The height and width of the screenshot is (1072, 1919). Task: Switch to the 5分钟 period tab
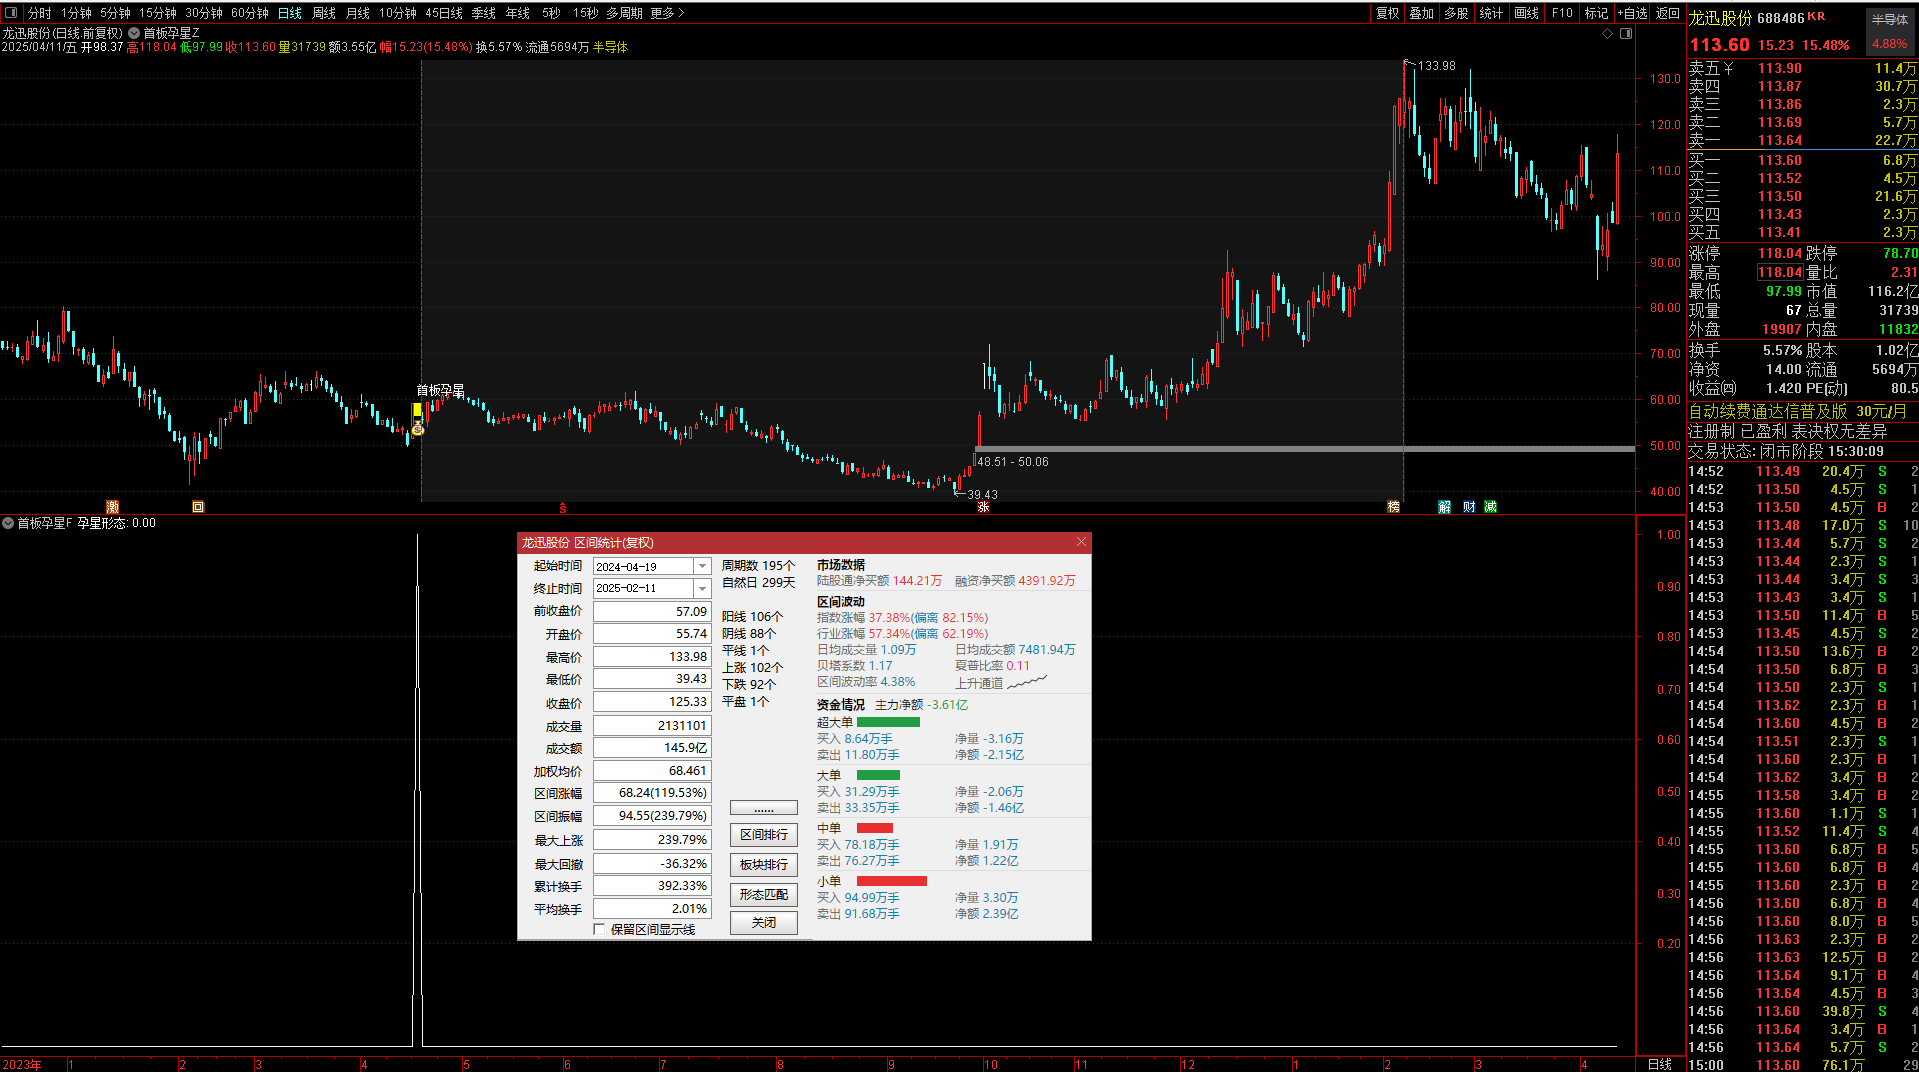click(x=115, y=13)
